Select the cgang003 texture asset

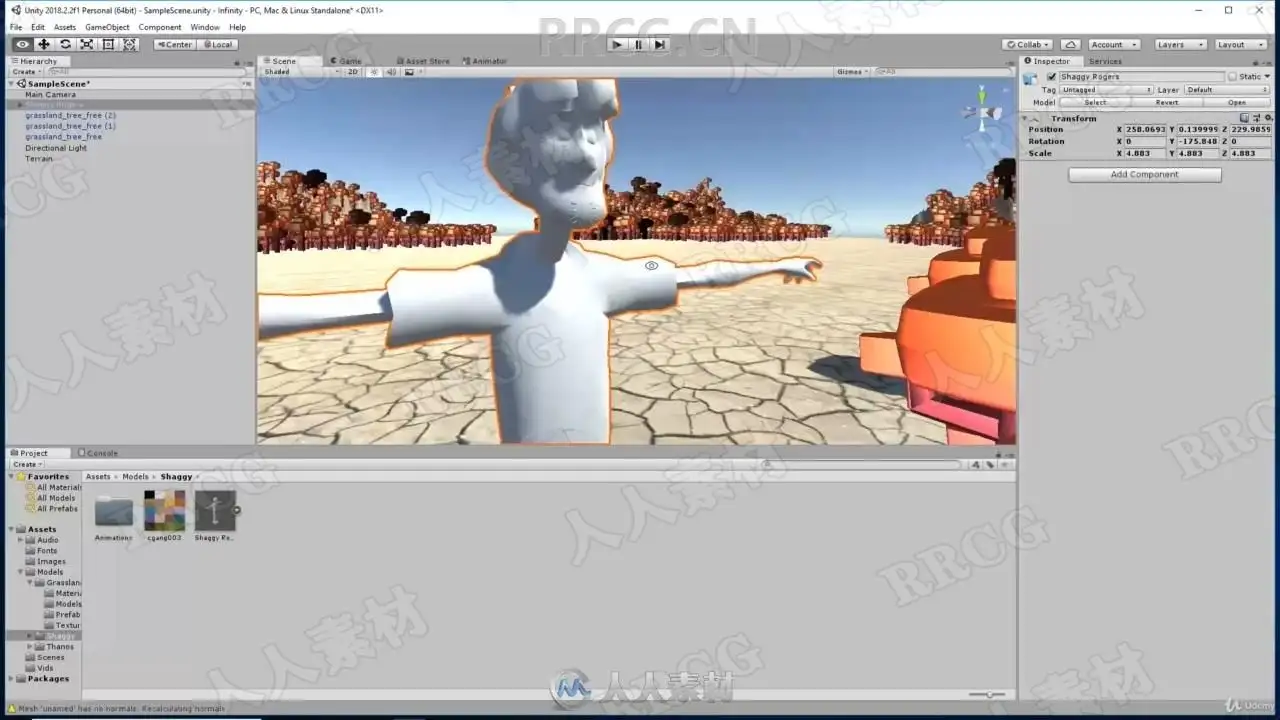[164, 510]
